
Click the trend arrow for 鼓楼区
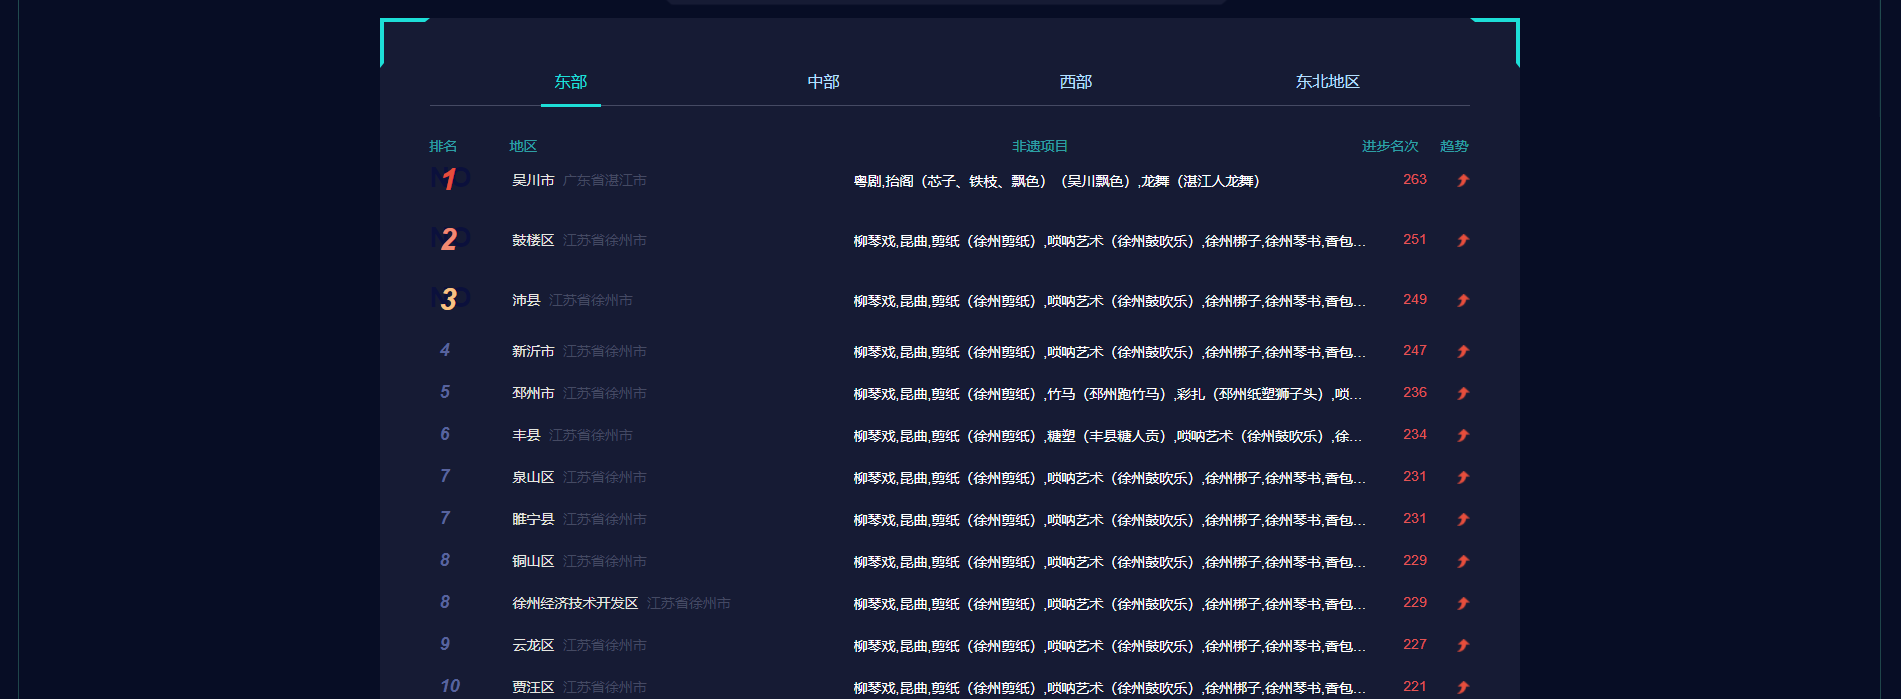click(x=1463, y=240)
